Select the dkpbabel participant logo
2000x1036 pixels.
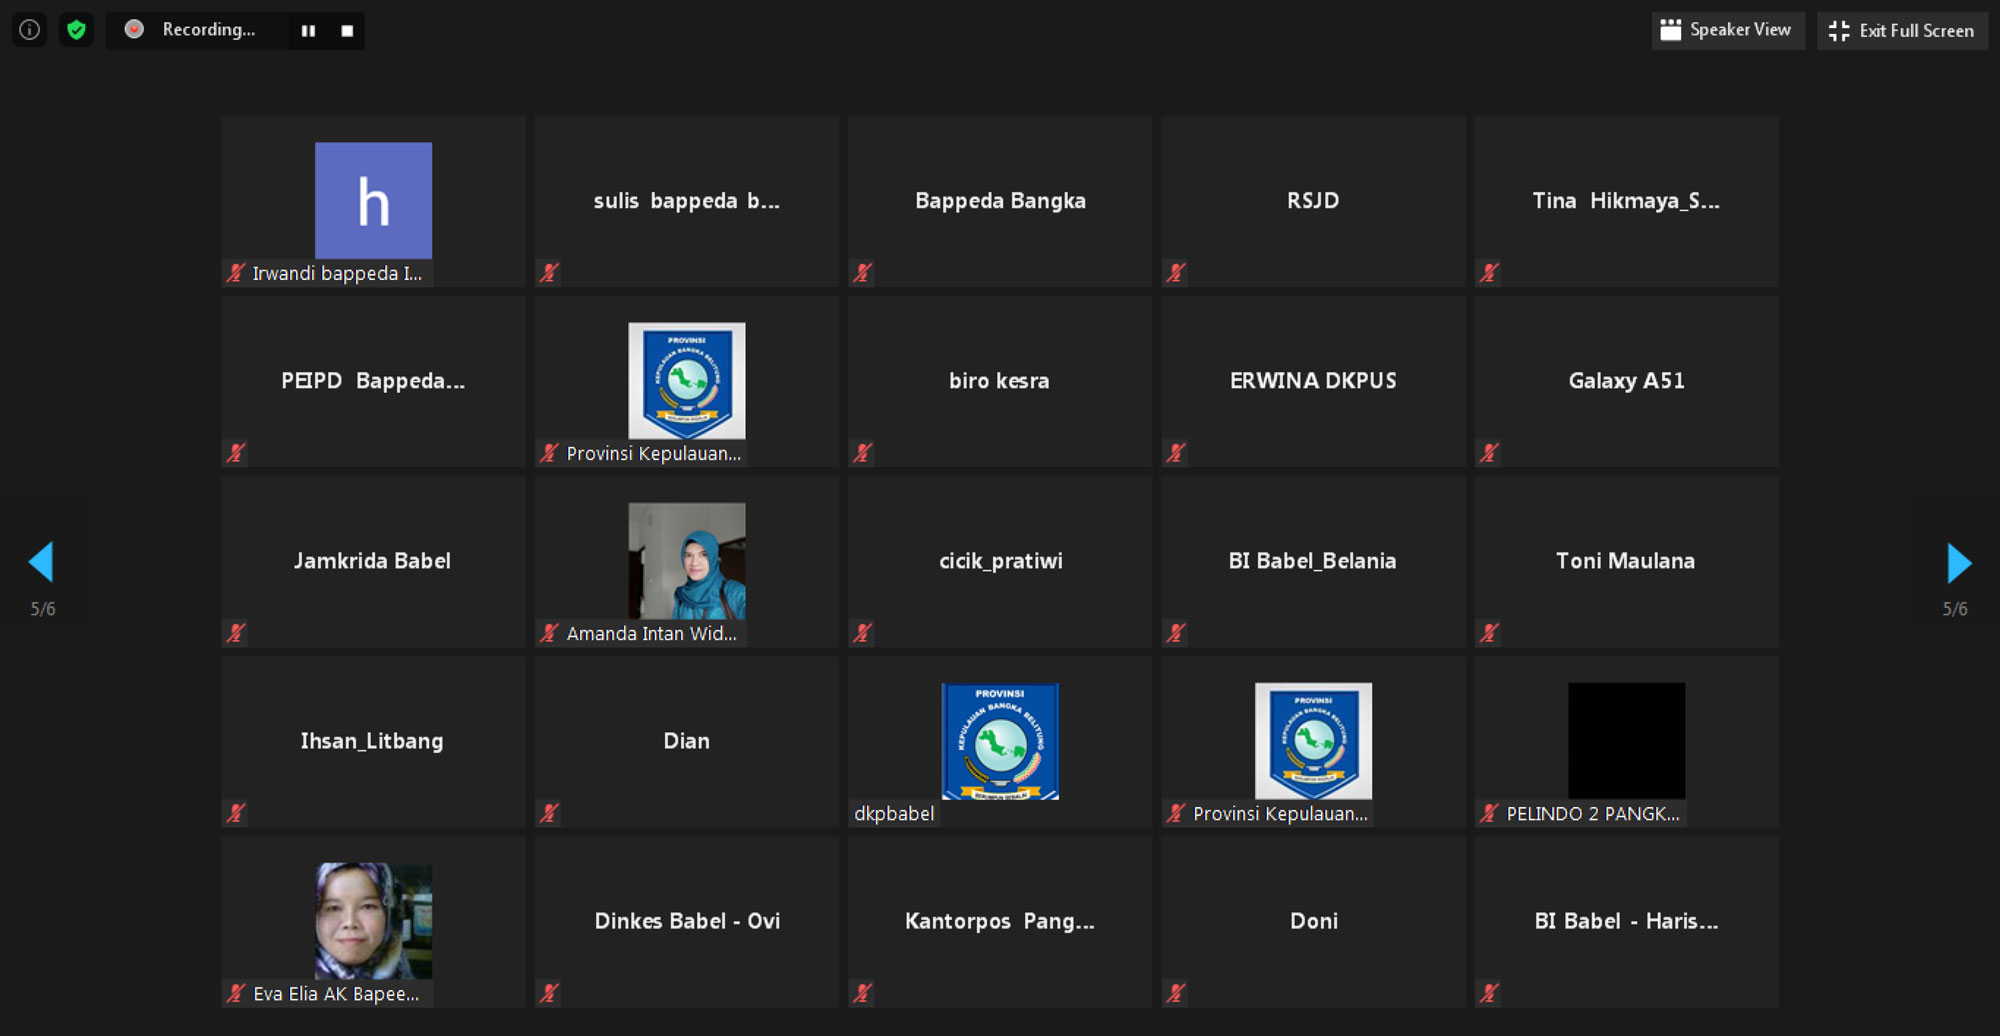click(1000, 741)
